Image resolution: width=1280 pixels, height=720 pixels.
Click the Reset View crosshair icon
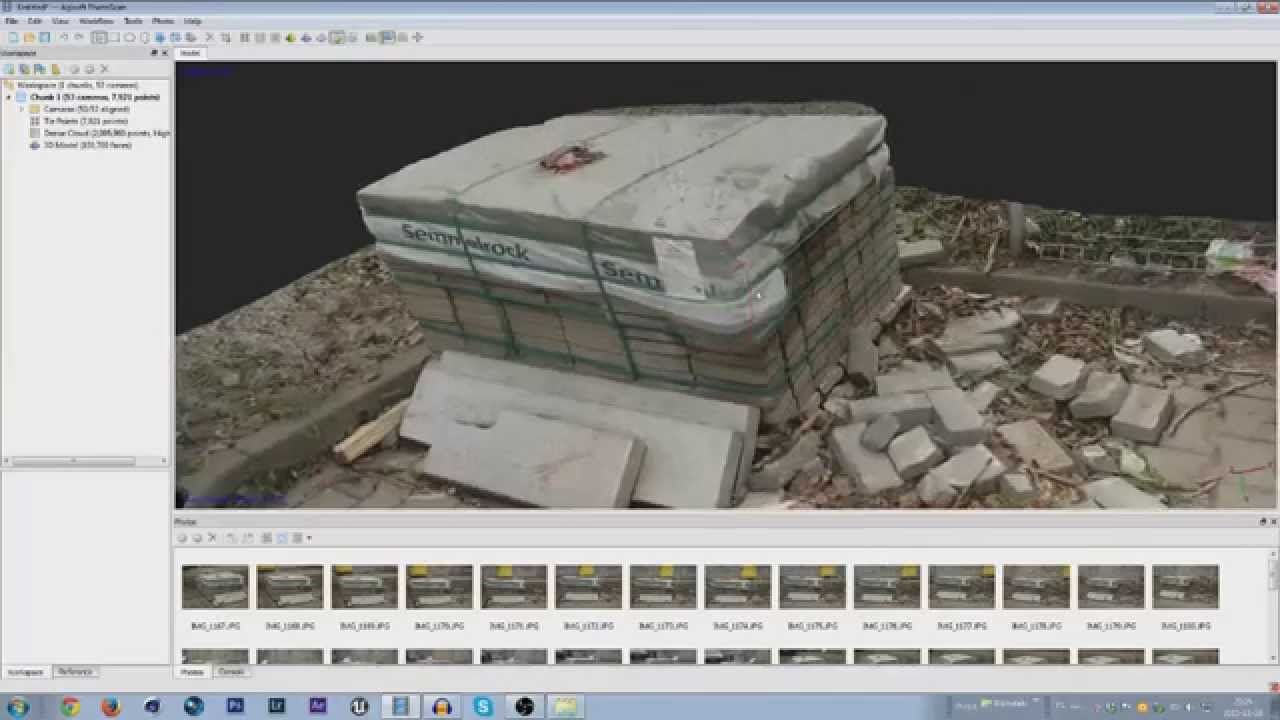(417, 38)
